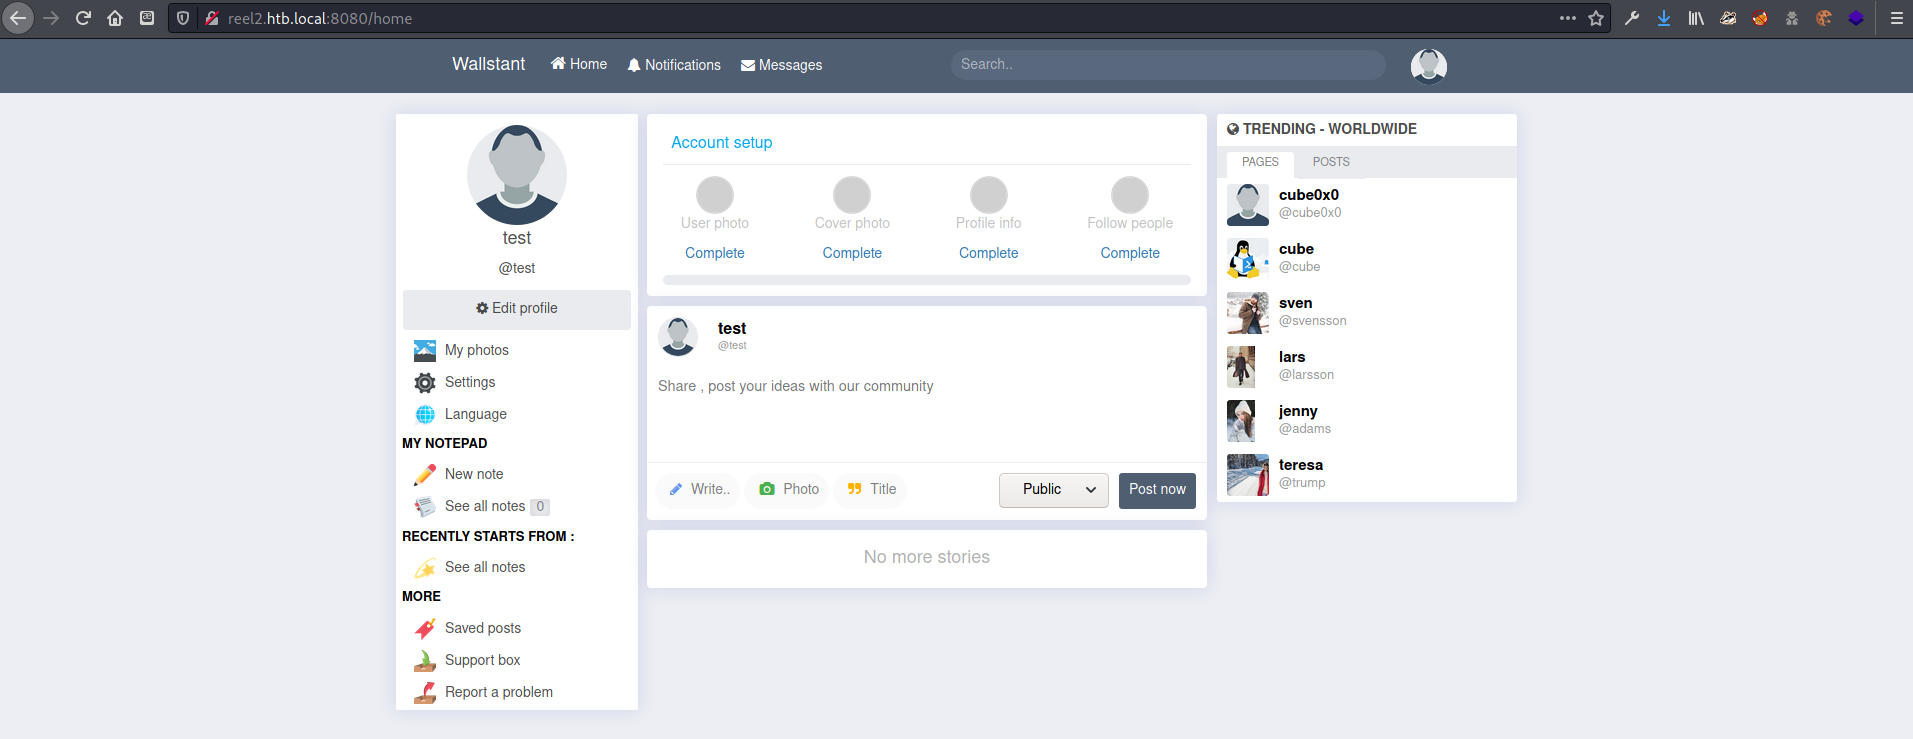The image size is (1913, 739).
Task: Click the Support box icon
Action: (425, 660)
